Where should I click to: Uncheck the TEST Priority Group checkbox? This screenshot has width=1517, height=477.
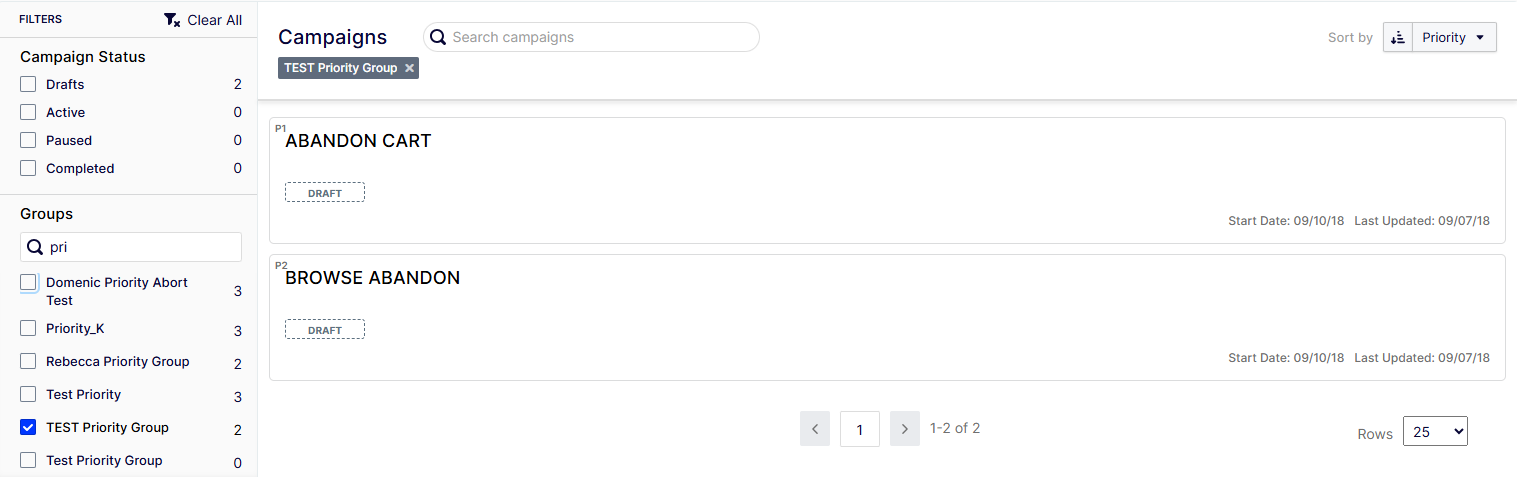coord(28,428)
